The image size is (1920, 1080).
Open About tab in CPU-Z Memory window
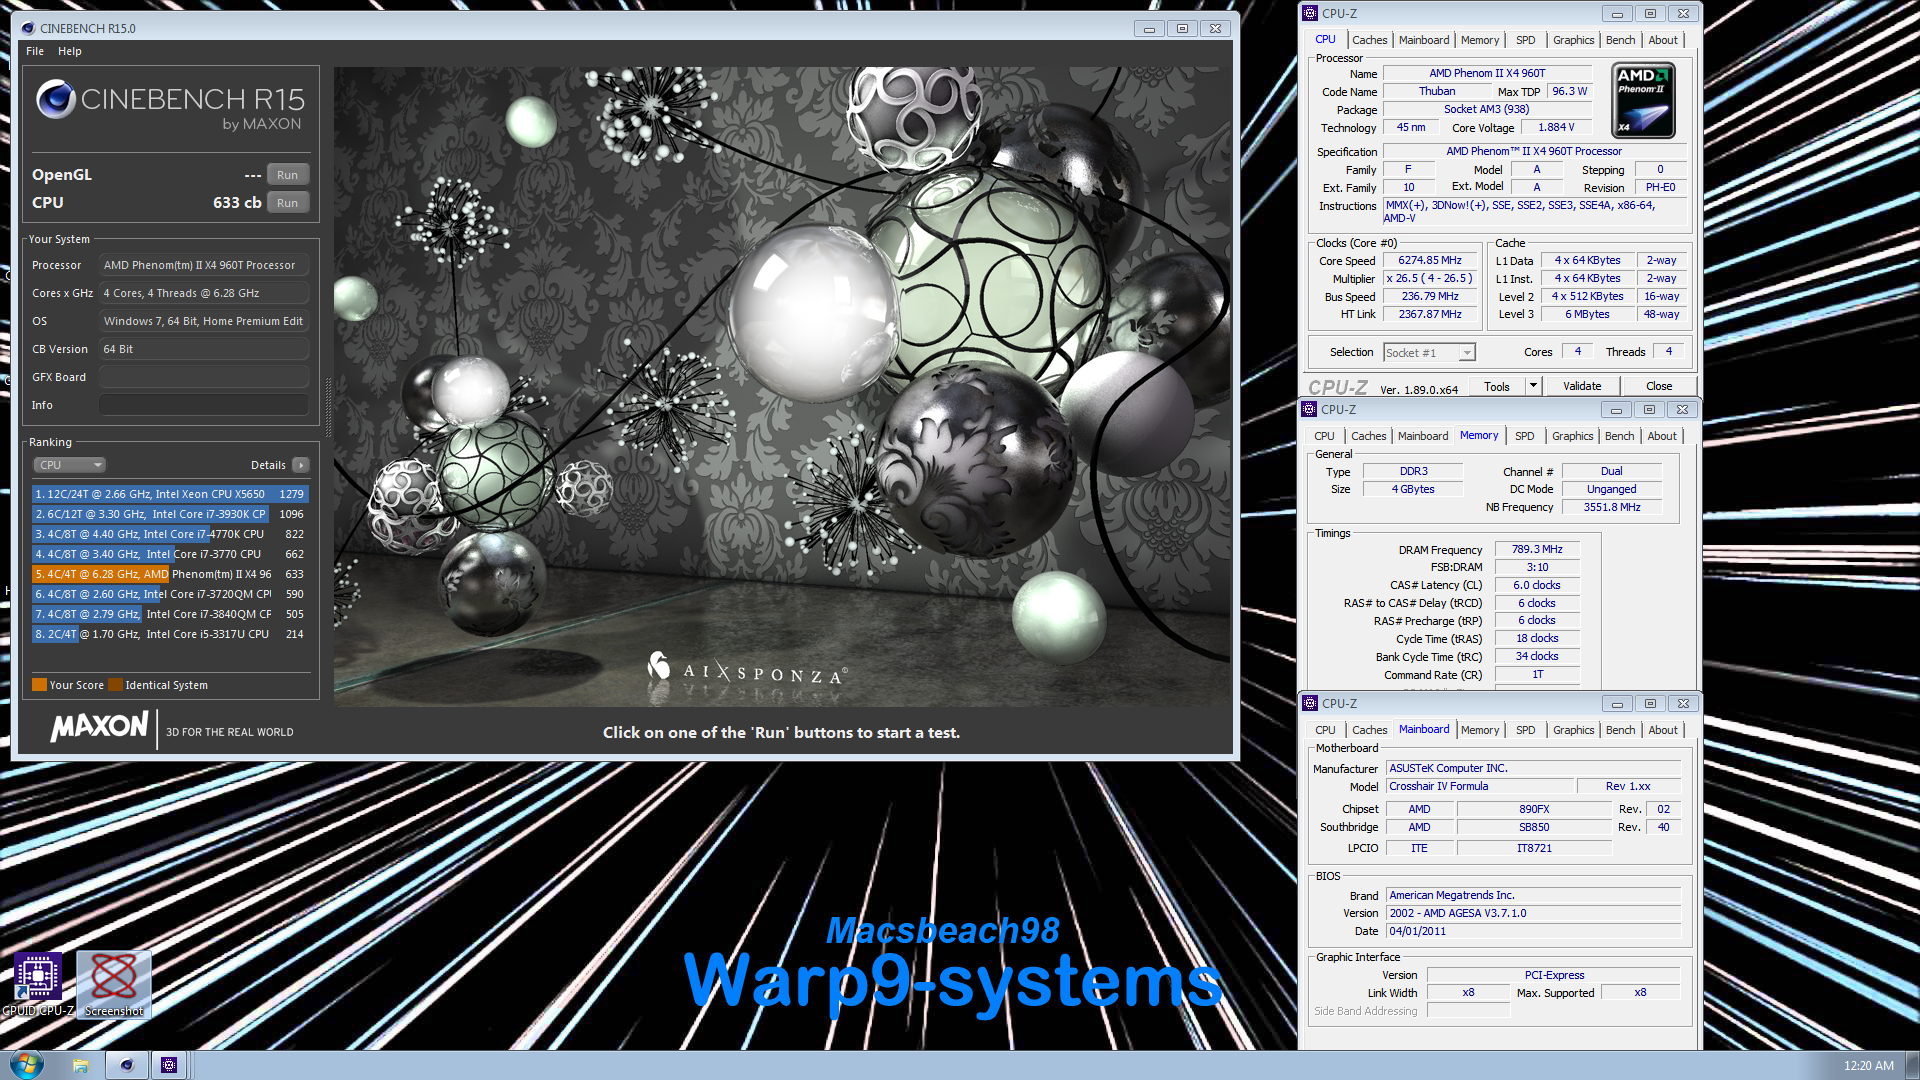(x=1662, y=436)
